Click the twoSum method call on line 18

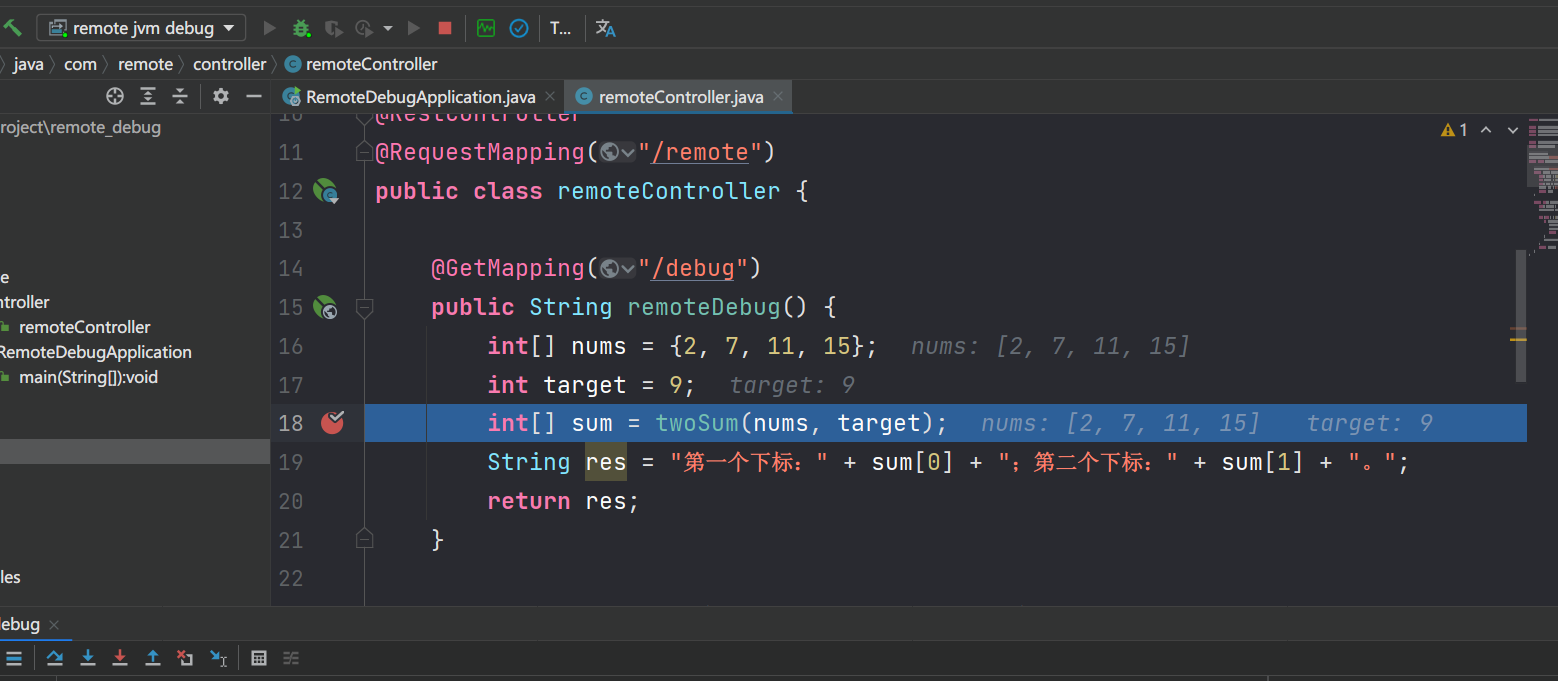[696, 423]
